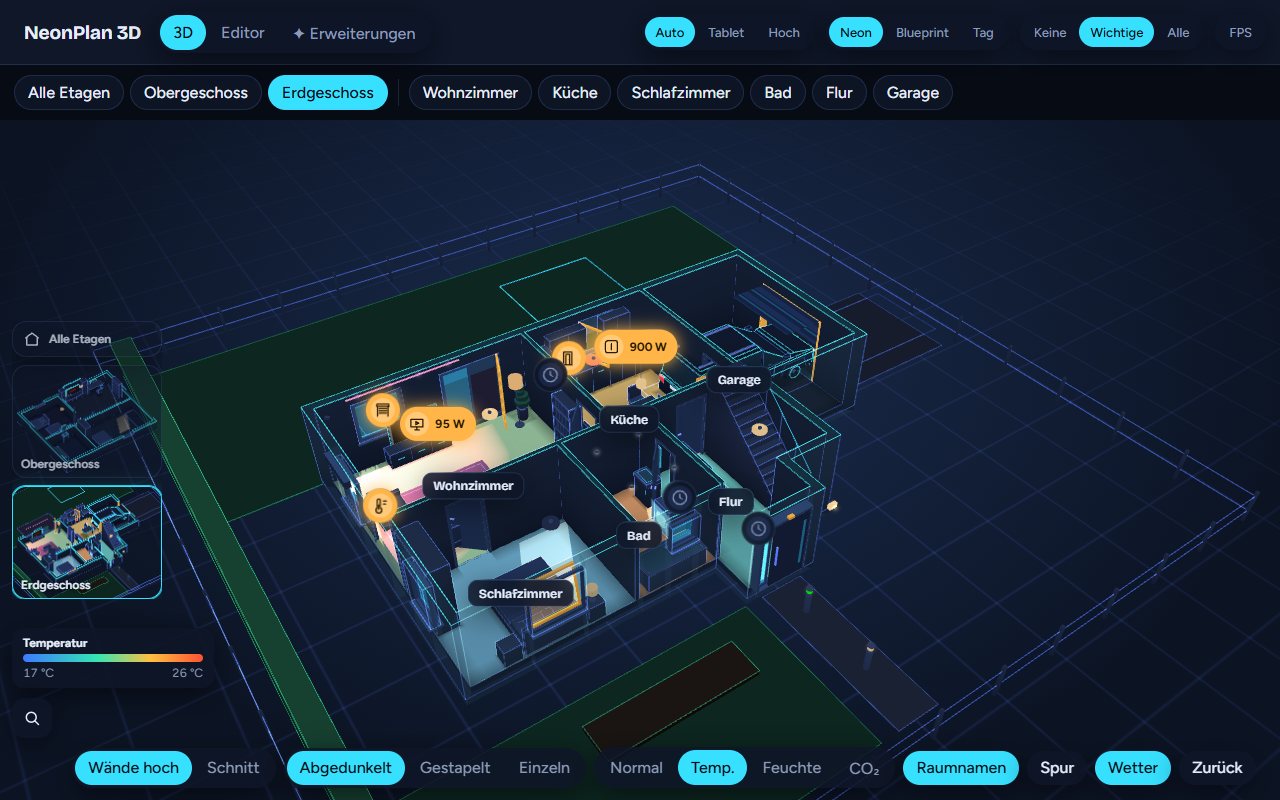Image resolution: width=1280 pixels, height=800 pixels.
Task: Click the clock icon beside the Flur label
Action: (680, 497)
